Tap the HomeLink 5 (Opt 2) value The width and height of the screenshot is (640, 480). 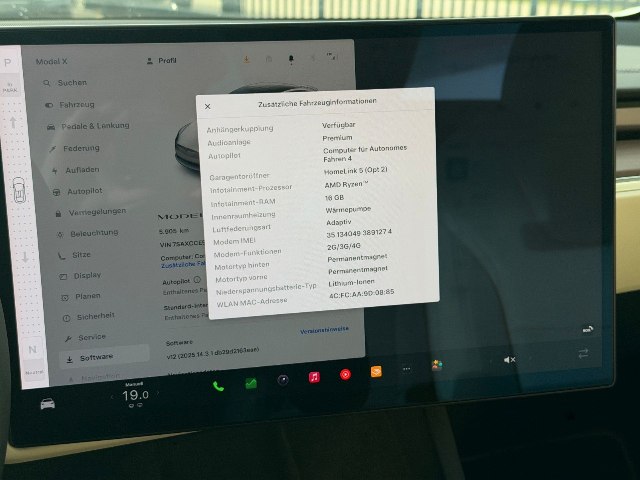(x=356, y=171)
